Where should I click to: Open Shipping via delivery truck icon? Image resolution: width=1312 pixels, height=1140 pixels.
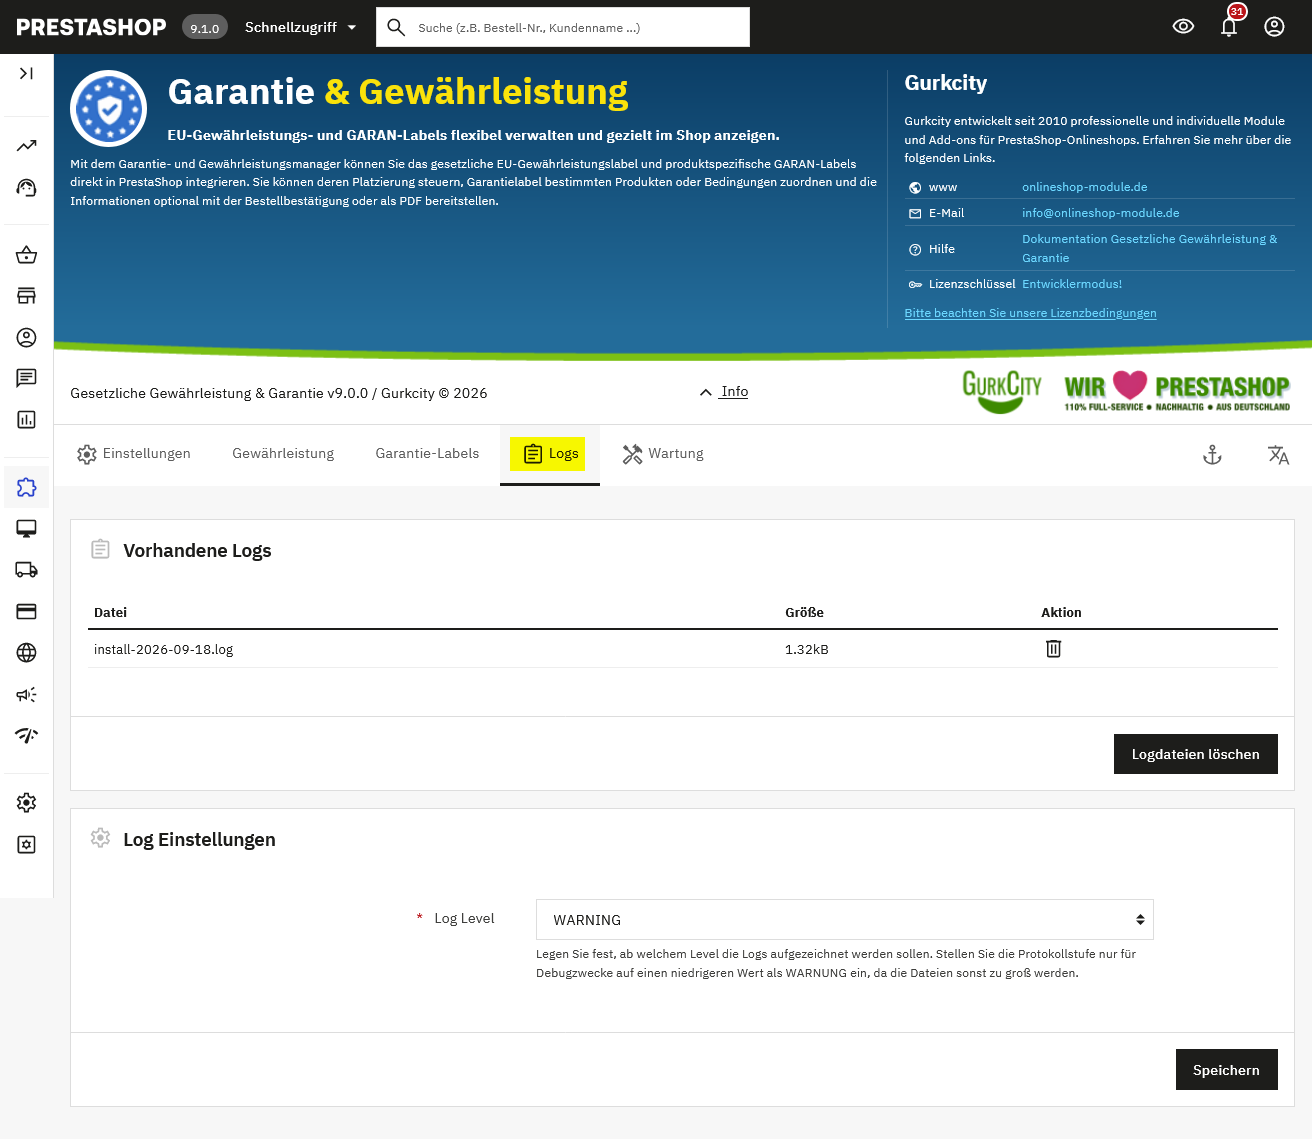(26, 570)
